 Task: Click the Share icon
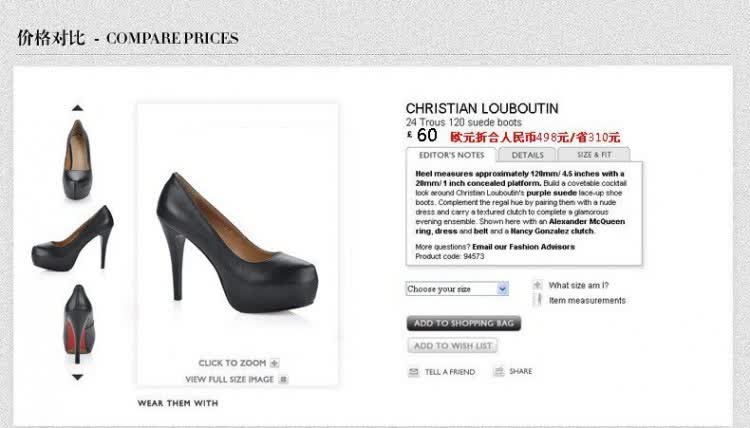pos(499,372)
